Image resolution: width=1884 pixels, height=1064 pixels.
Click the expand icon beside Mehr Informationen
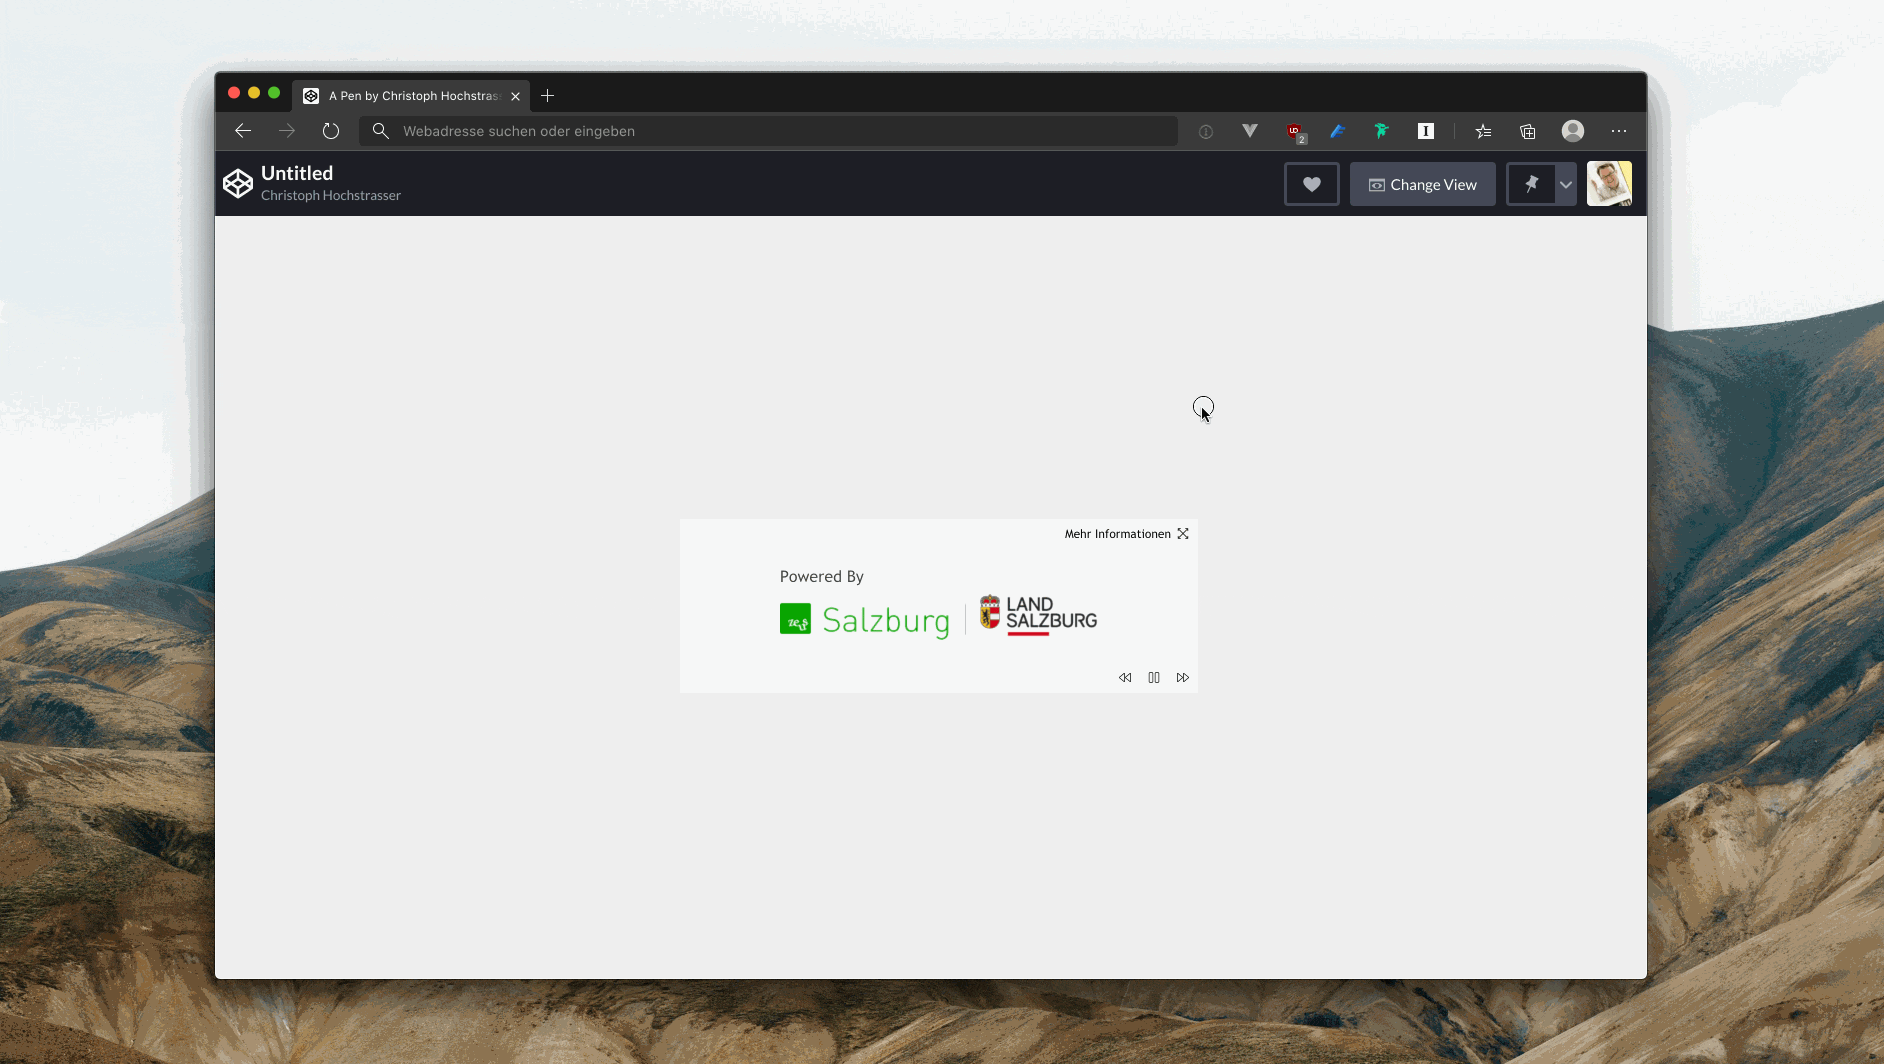point(1183,534)
